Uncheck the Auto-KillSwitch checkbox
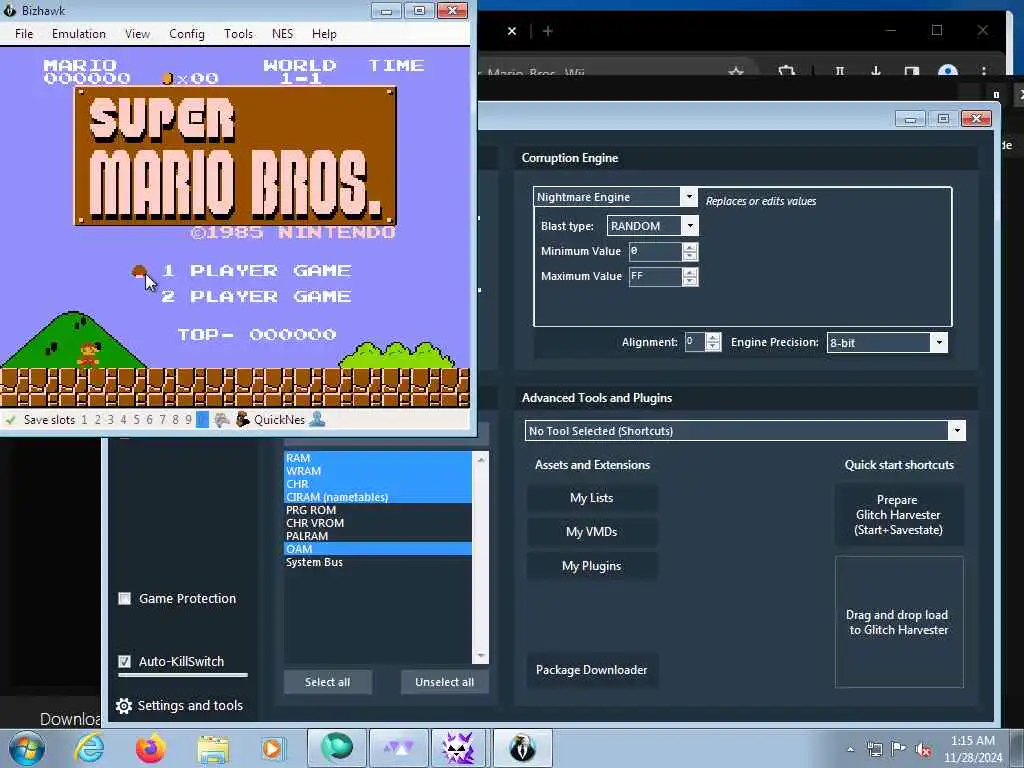1024x768 pixels. click(x=124, y=661)
